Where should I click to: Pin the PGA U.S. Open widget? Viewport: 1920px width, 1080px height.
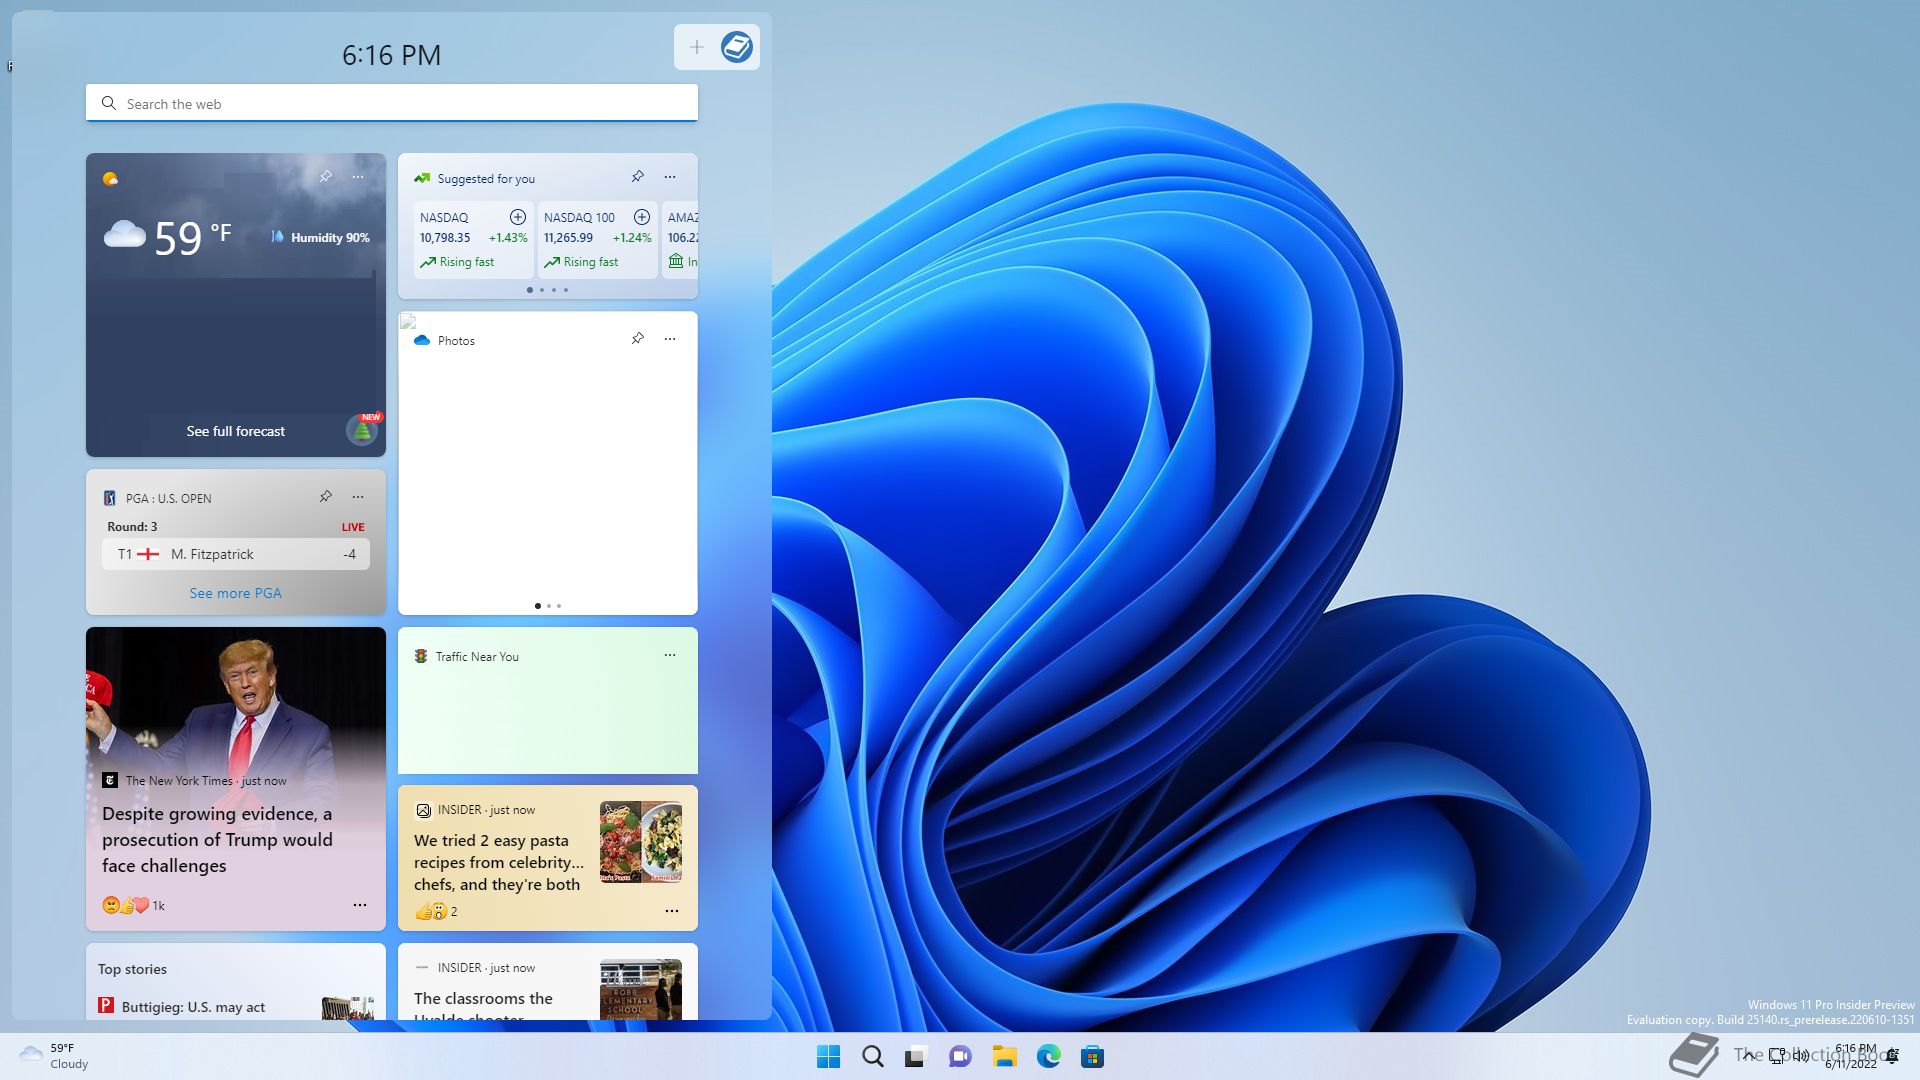[x=326, y=497]
